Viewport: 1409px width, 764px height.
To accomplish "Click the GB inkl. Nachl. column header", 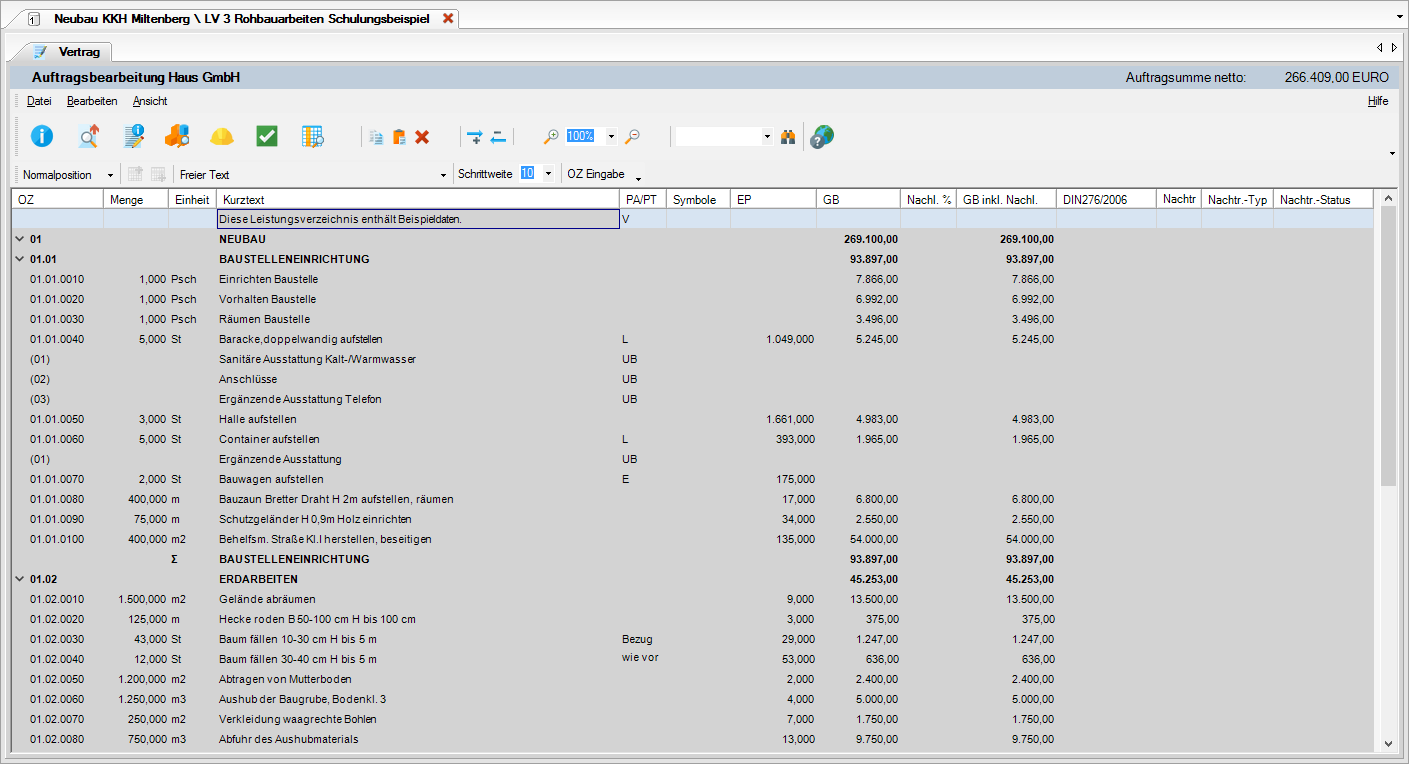I will click(1006, 199).
